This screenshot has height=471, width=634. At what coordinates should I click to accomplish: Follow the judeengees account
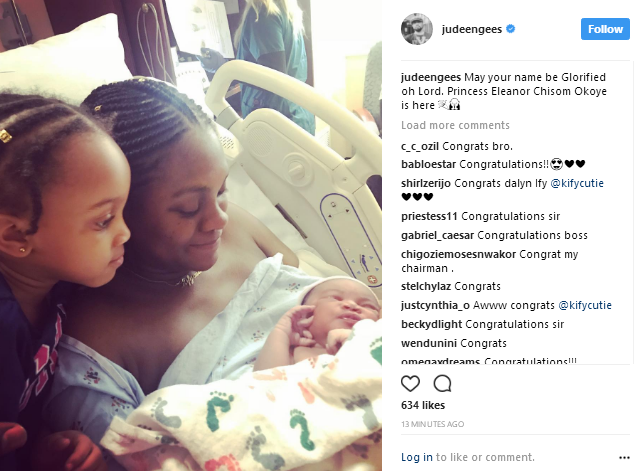tap(605, 29)
